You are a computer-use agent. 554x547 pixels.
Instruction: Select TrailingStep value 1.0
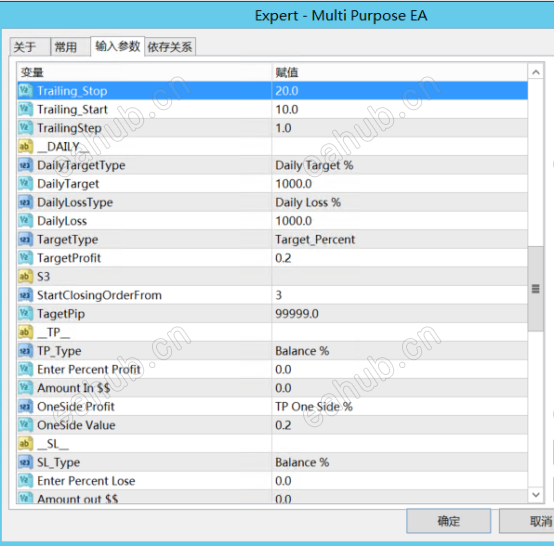coord(400,128)
